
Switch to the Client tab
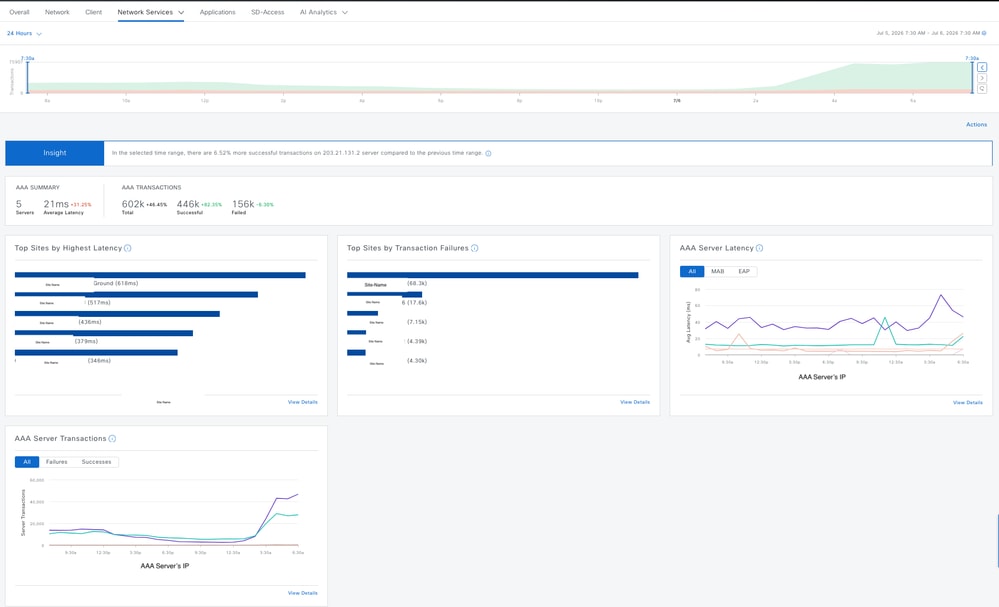pos(94,12)
